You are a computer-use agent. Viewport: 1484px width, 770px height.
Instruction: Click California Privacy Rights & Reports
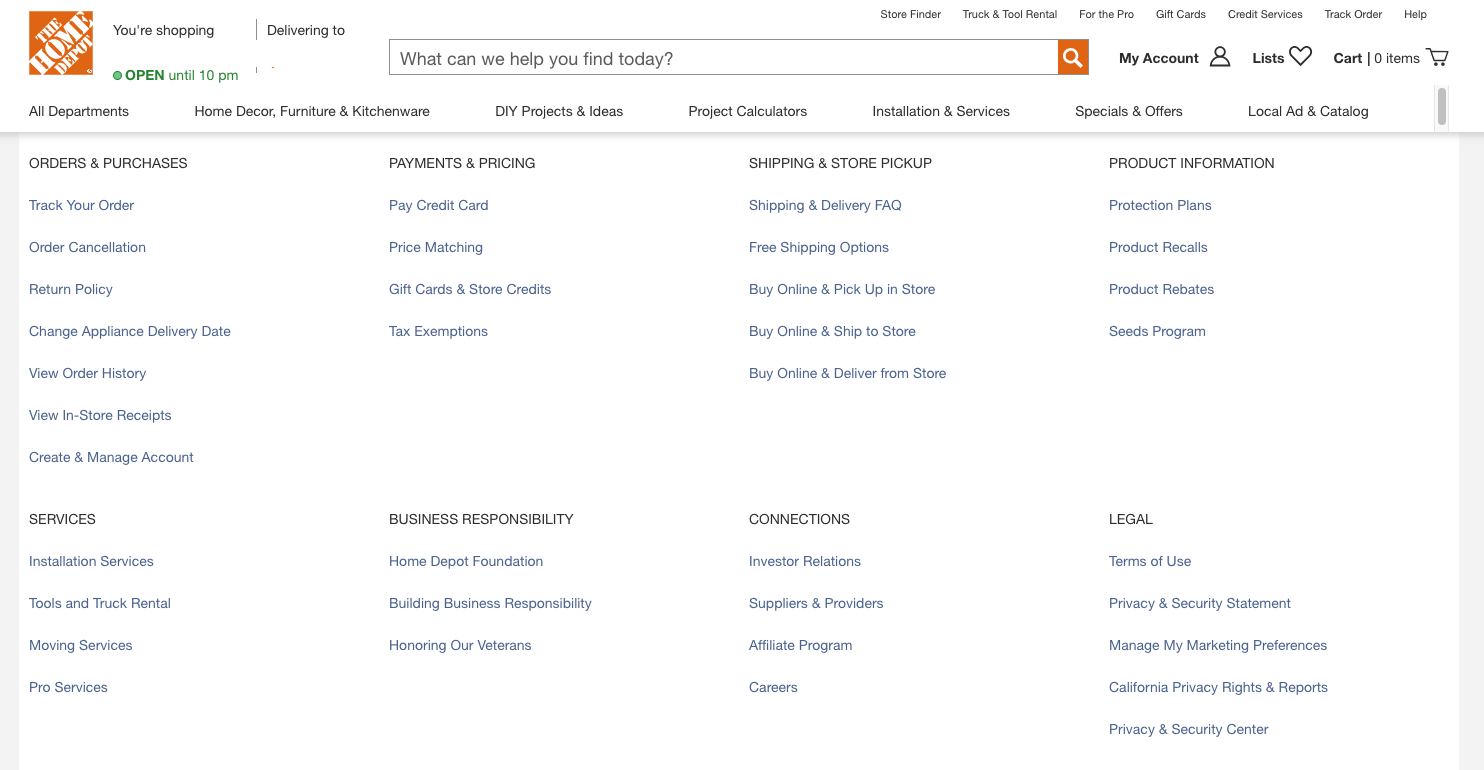point(1217,687)
